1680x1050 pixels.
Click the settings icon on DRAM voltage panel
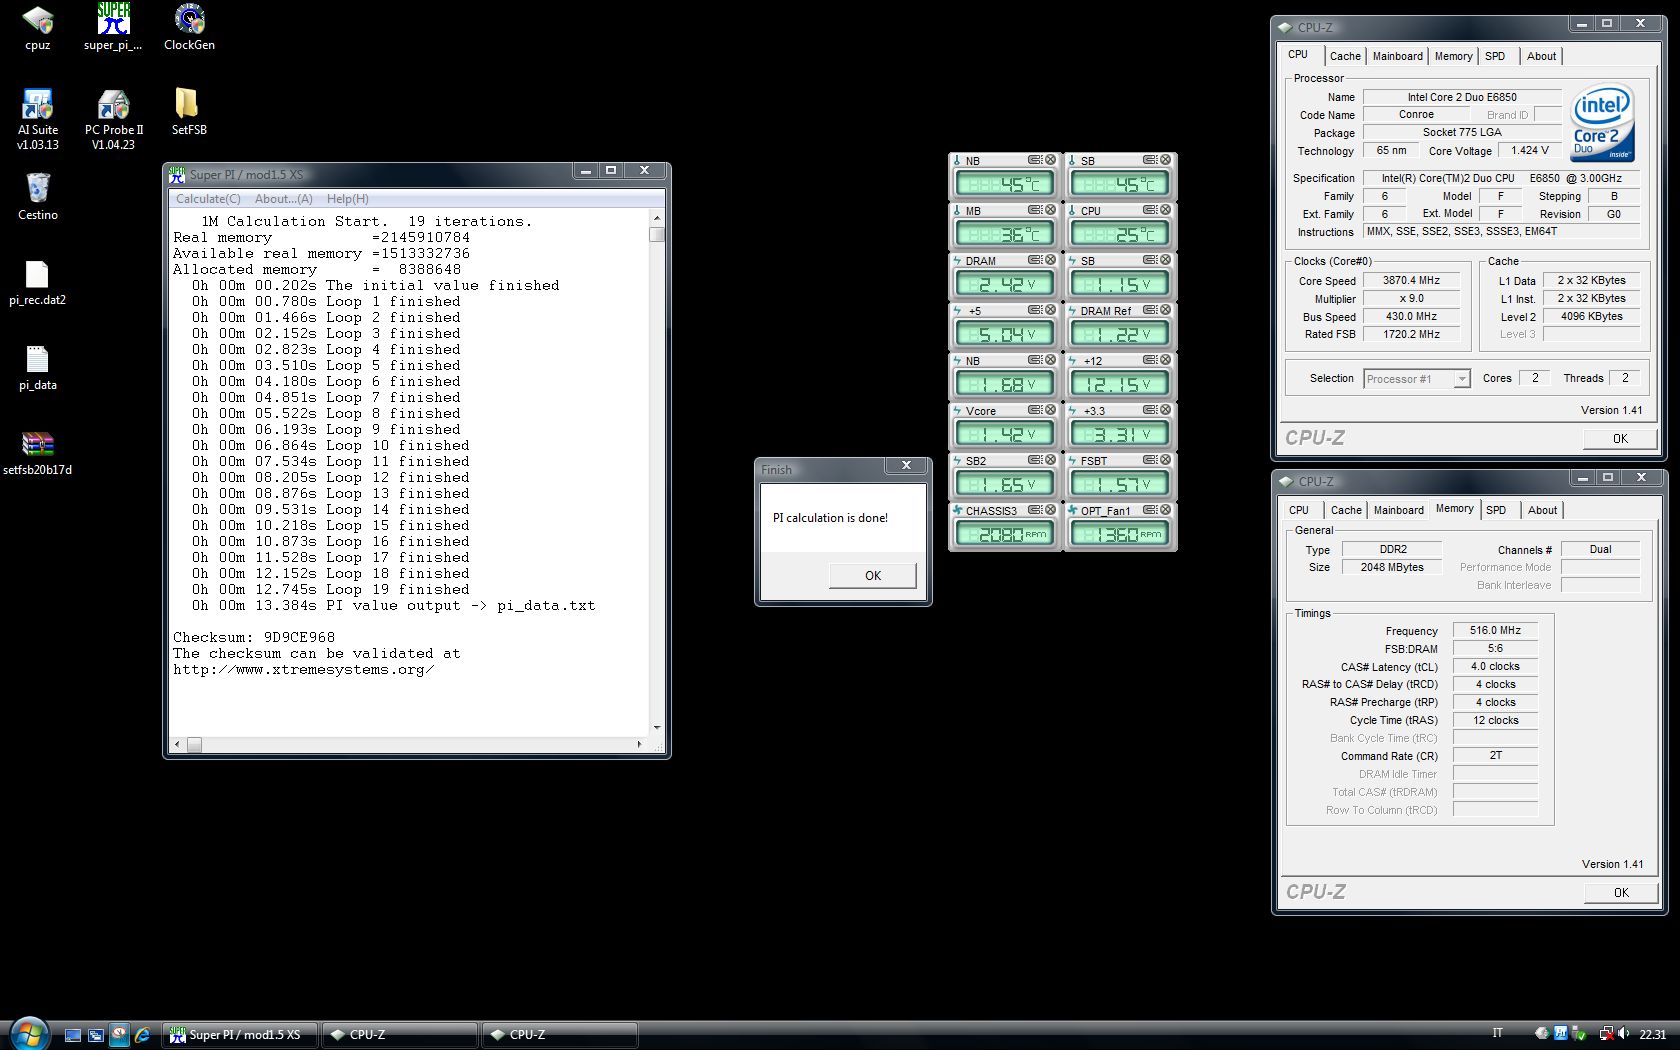click(x=1035, y=260)
